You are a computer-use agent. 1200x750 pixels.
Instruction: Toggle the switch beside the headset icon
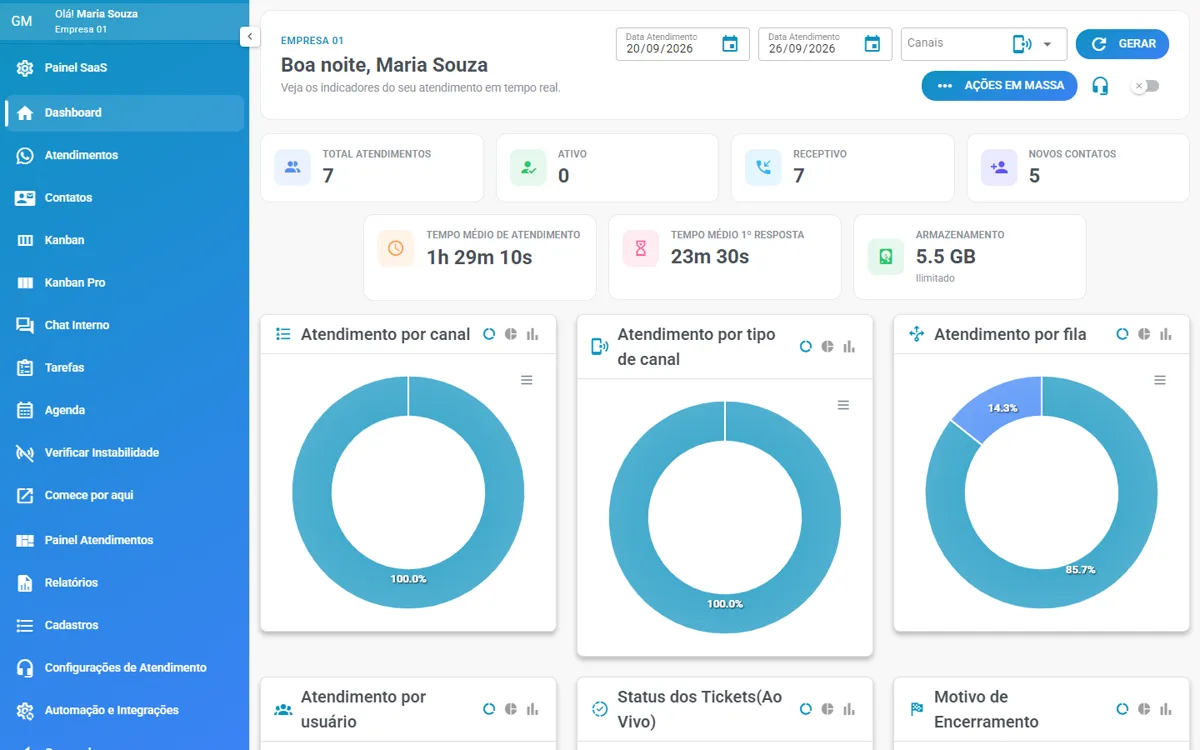(1145, 86)
